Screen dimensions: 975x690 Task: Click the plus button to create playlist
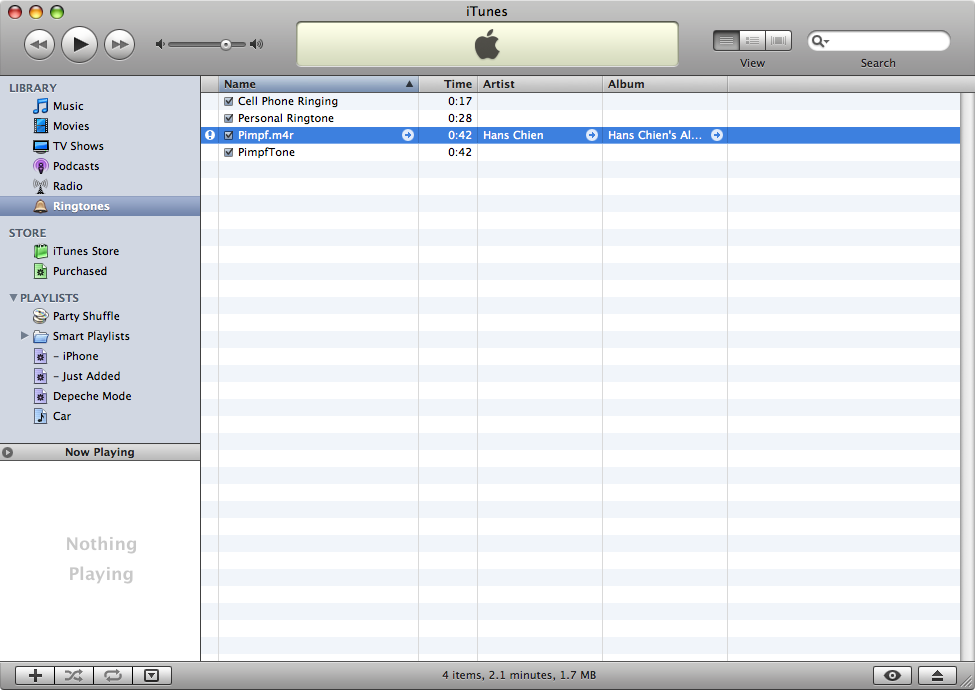pyautogui.click(x=35, y=675)
